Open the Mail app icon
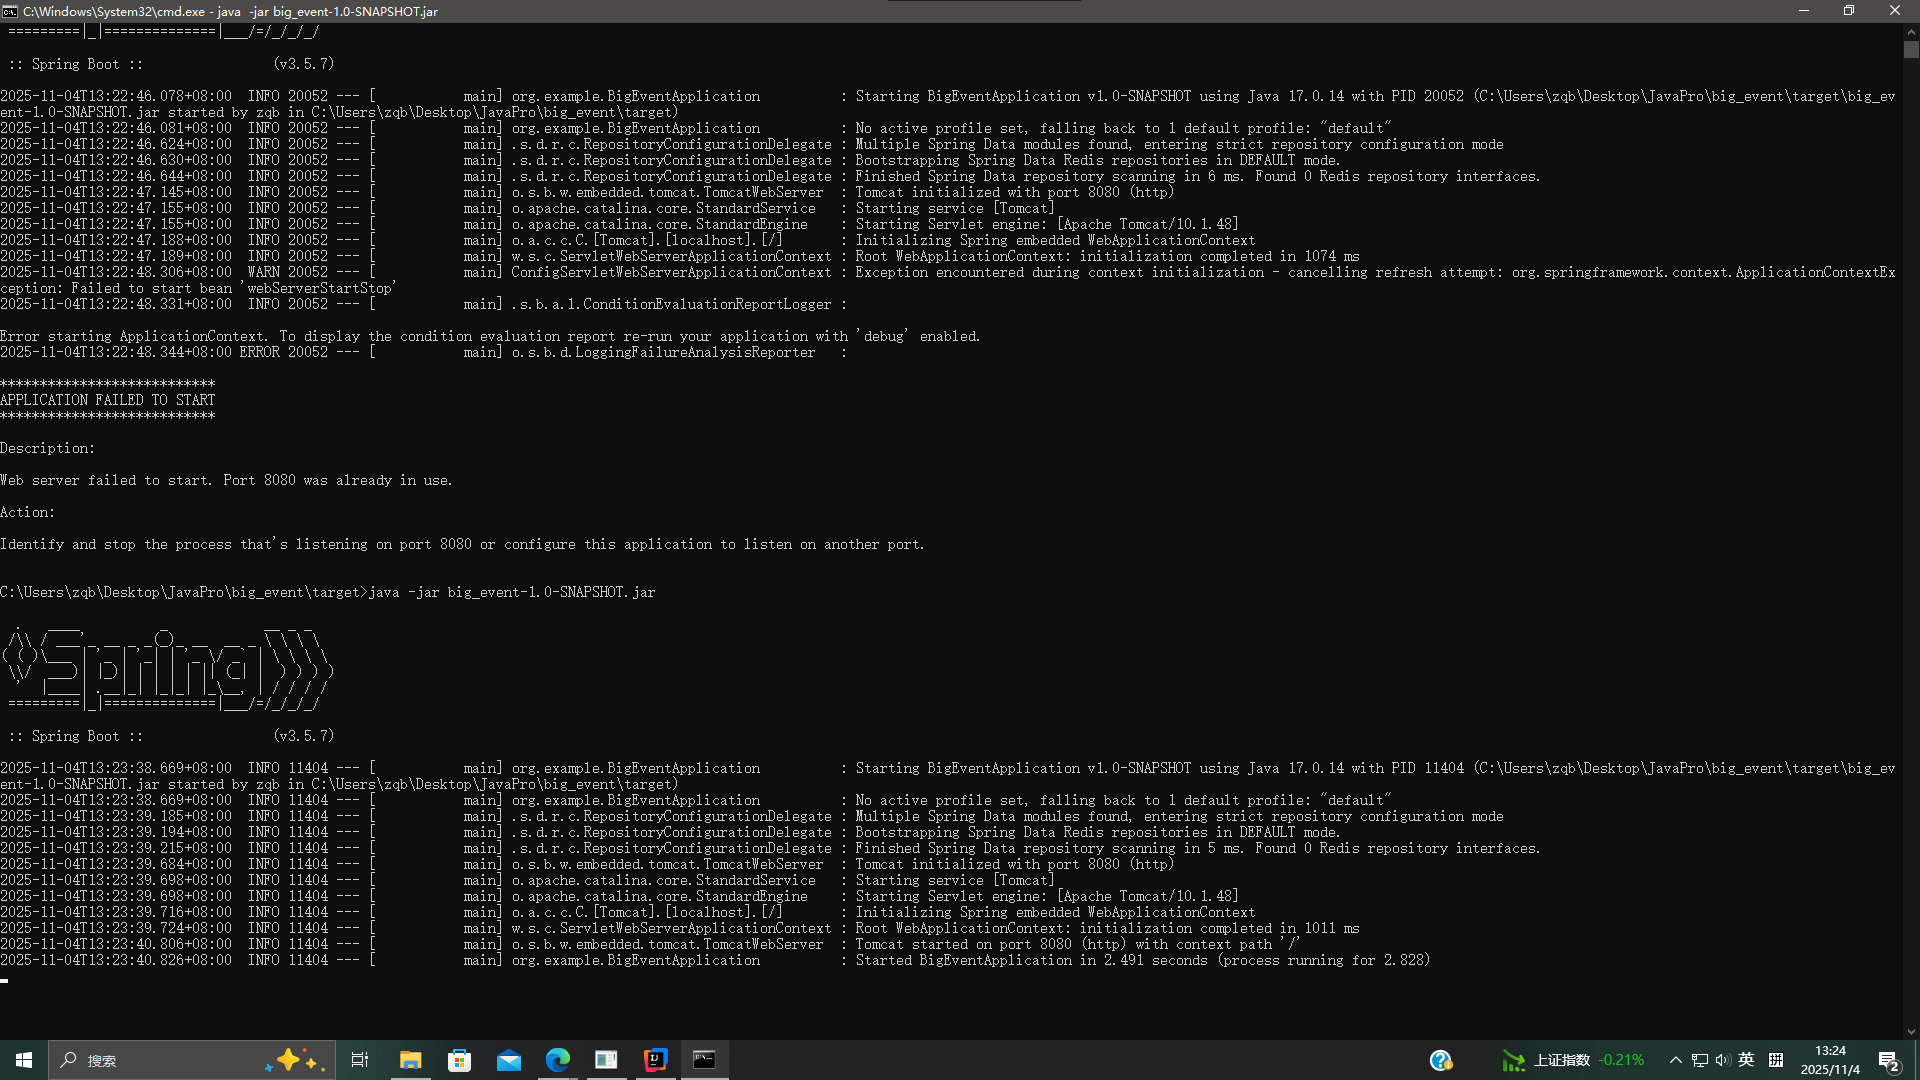 [x=508, y=1060]
